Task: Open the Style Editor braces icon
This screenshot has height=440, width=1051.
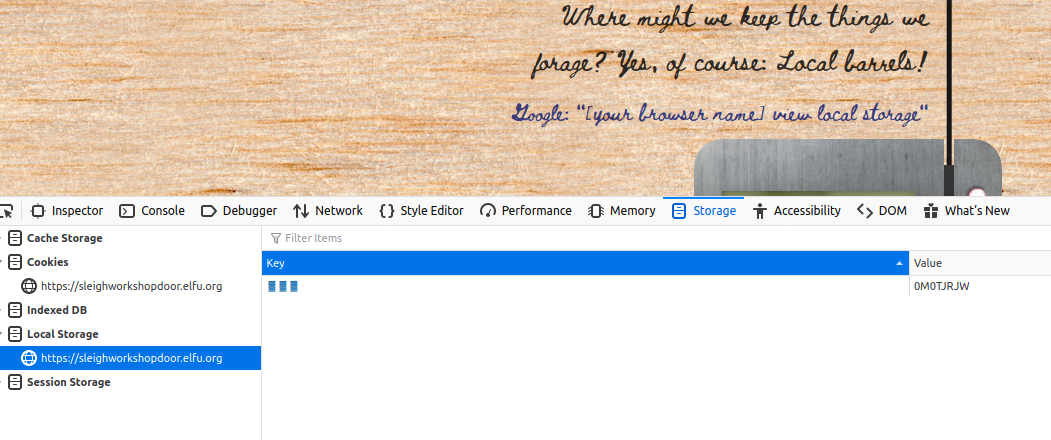Action: point(387,211)
